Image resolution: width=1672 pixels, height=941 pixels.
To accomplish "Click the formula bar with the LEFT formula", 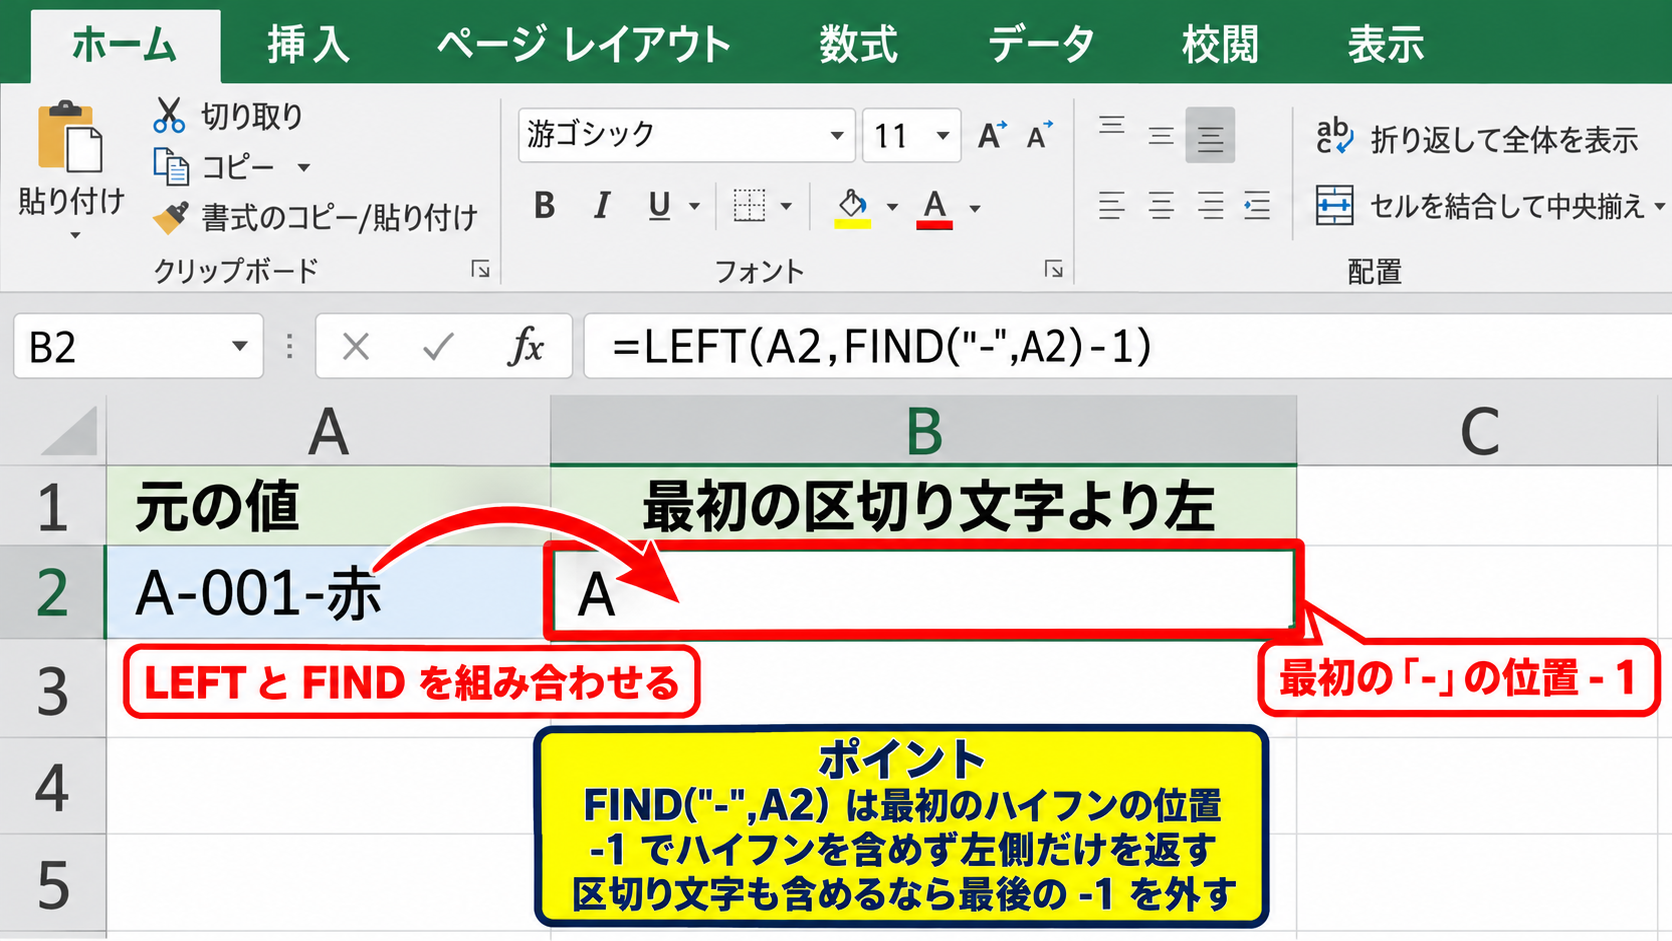I will coord(1128,347).
